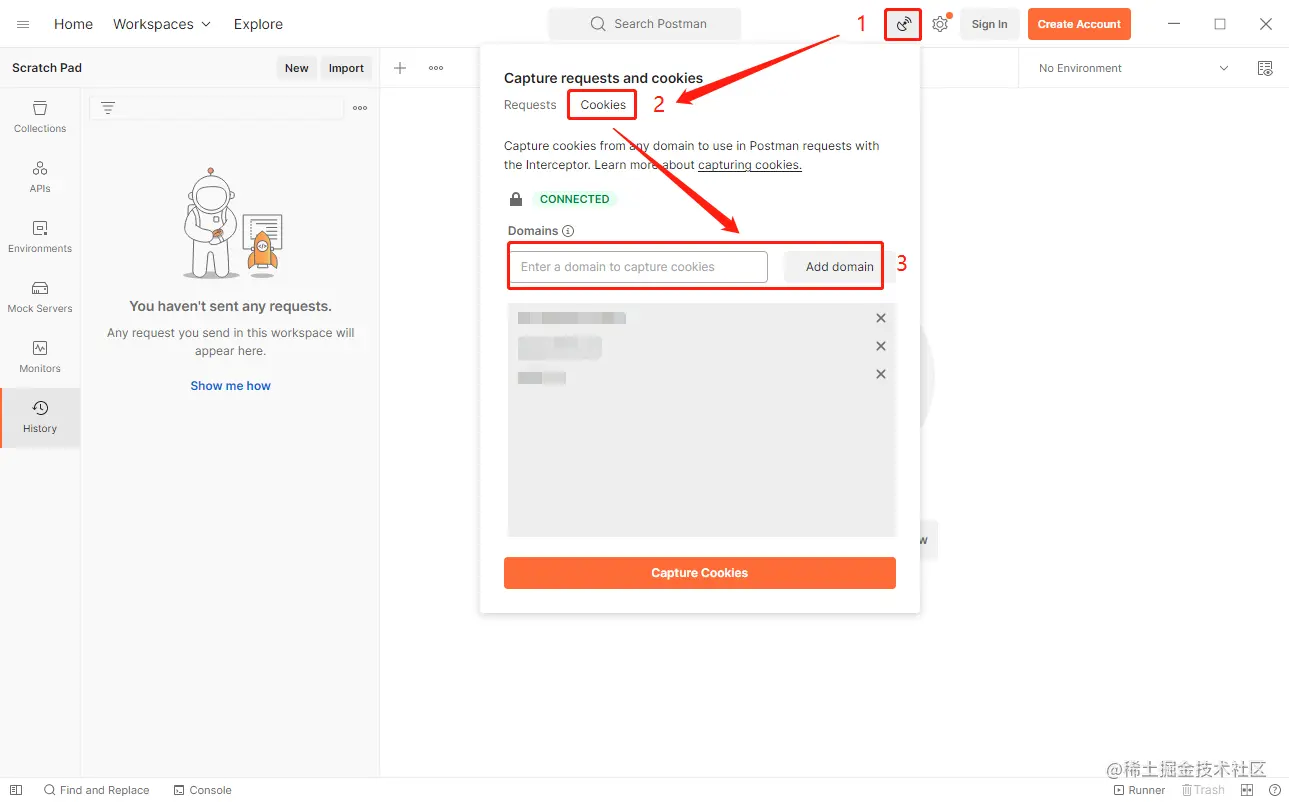Screen dimensions: 1289x802
Task: Open the Runner
Action: tap(1139, 790)
